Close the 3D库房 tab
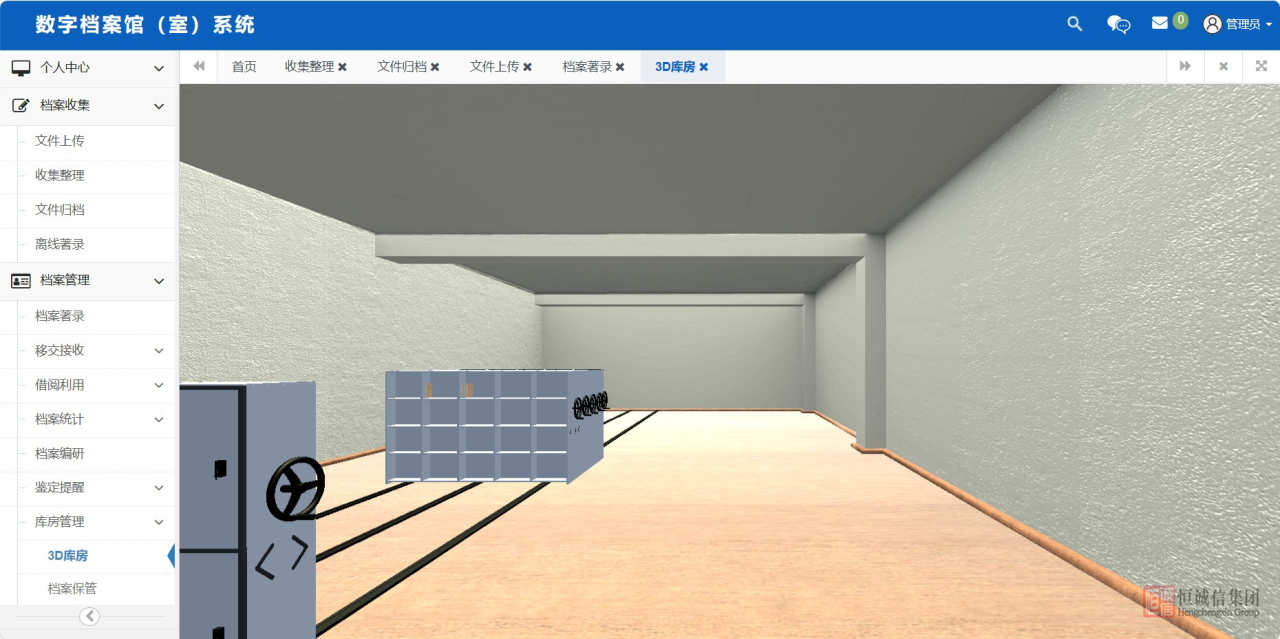 (704, 67)
